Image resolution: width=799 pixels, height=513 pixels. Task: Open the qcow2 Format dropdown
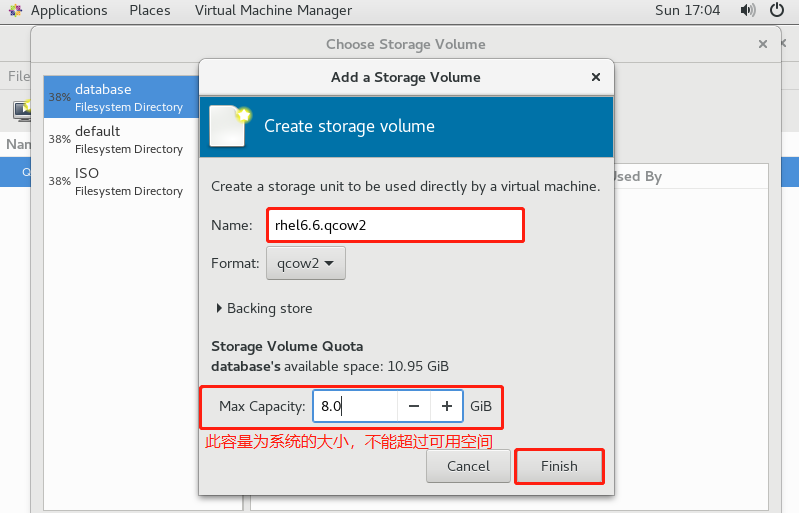point(306,264)
